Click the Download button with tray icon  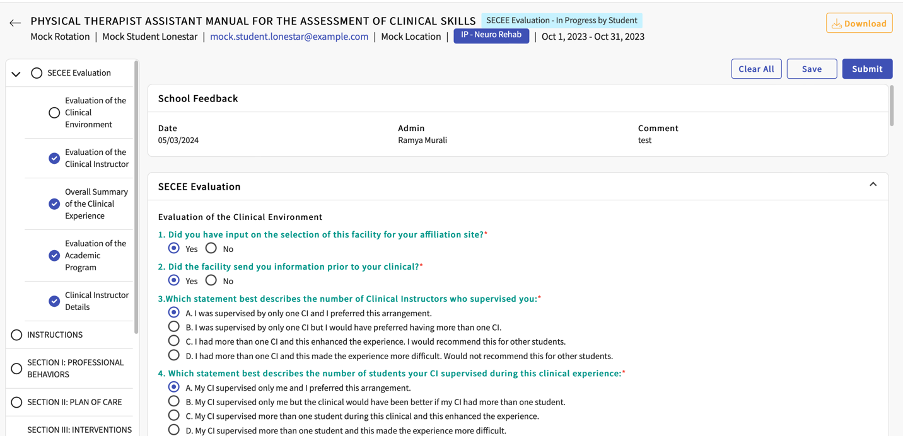tap(859, 23)
